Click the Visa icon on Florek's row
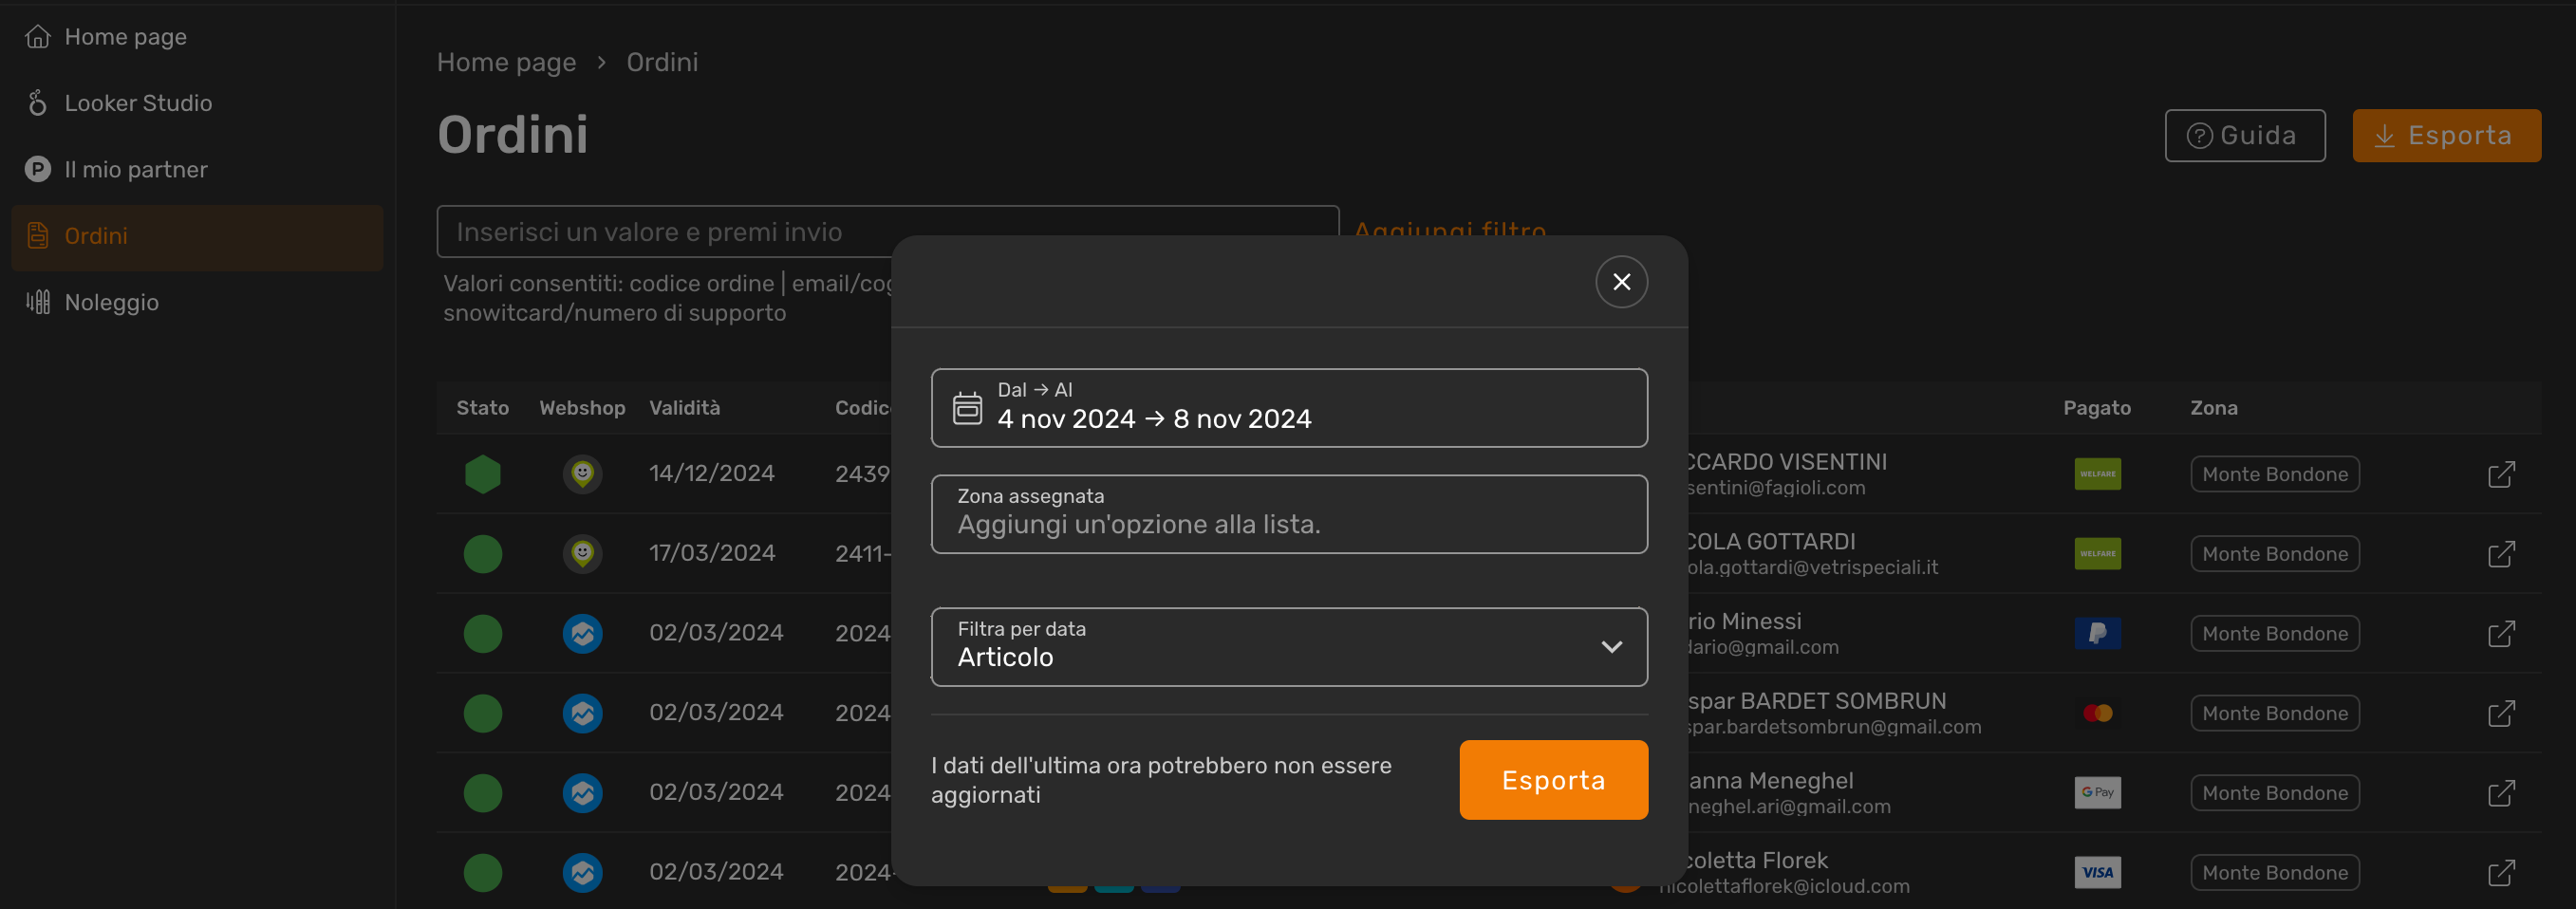 2097,872
